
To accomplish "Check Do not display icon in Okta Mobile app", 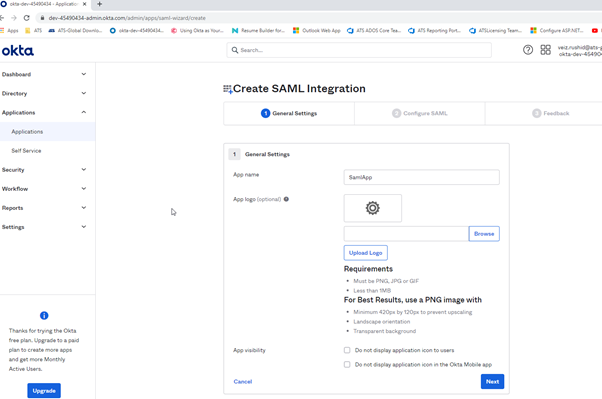I will [x=347, y=364].
